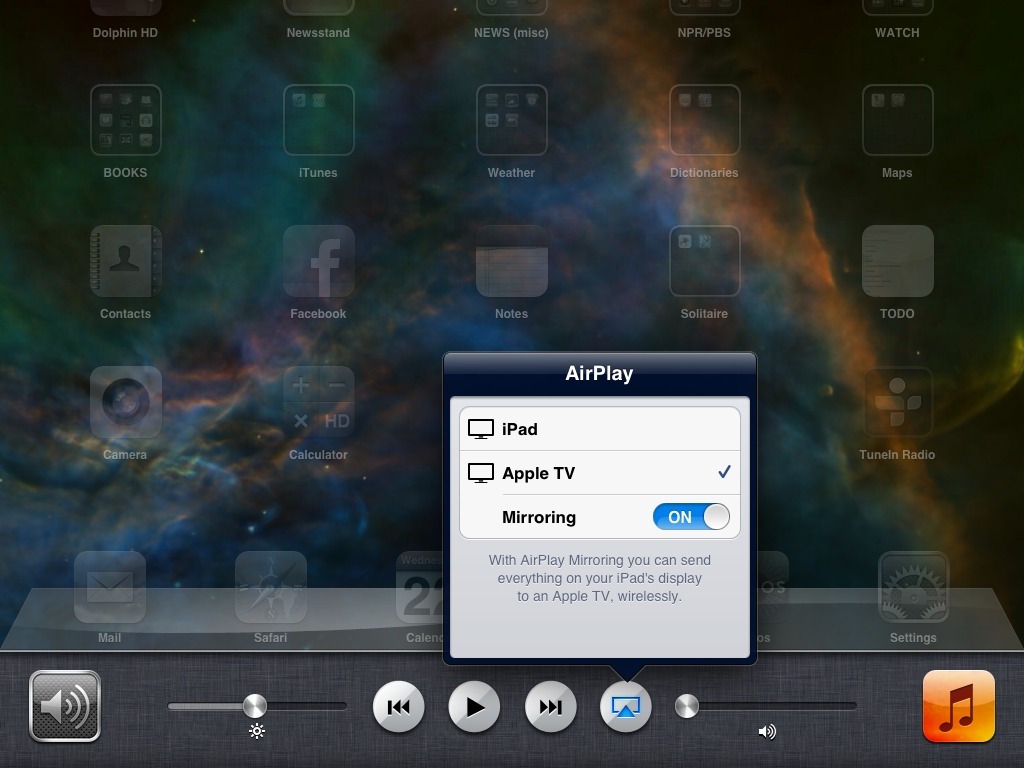Tap the NPR/PBS folder label
The image size is (1024, 768).
tap(704, 33)
